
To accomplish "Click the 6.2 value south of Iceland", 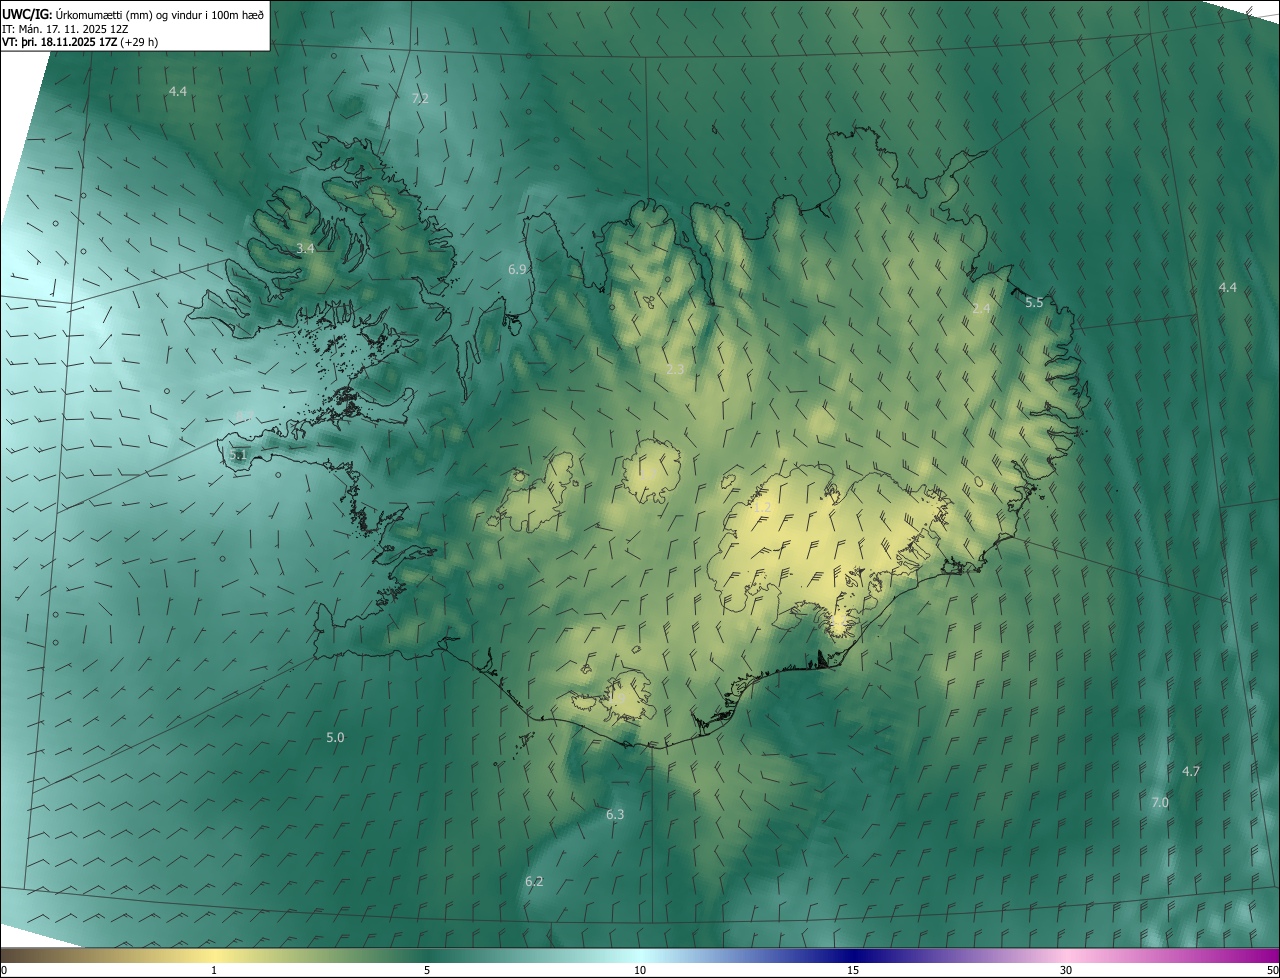I will point(534,881).
